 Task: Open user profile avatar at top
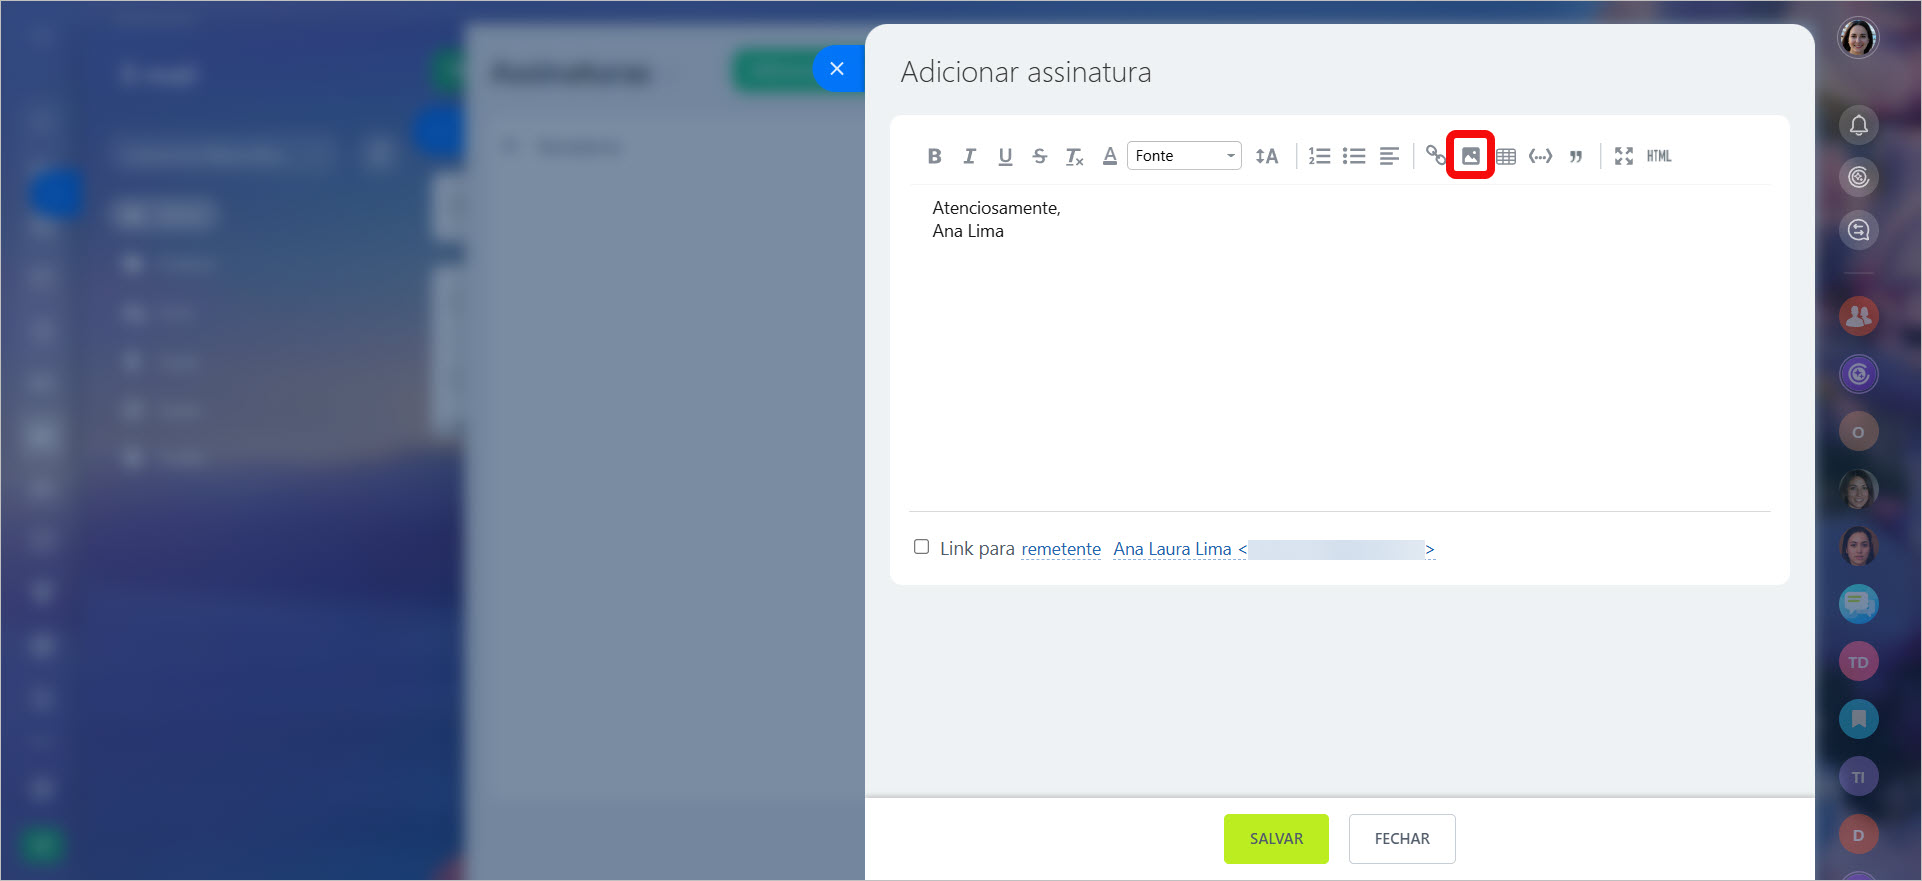(x=1858, y=38)
